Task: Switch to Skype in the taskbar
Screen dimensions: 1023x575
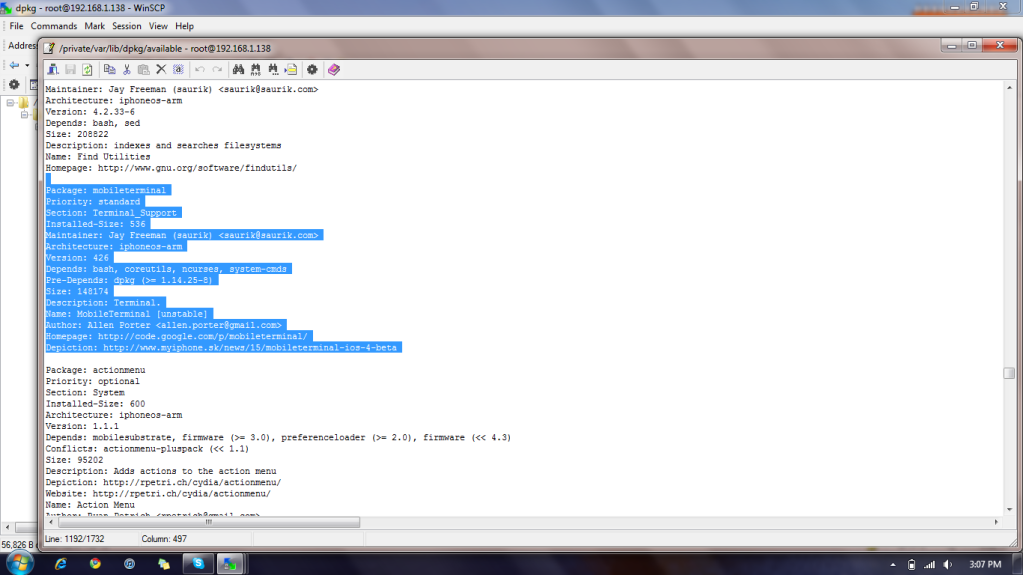Action: point(198,564)
